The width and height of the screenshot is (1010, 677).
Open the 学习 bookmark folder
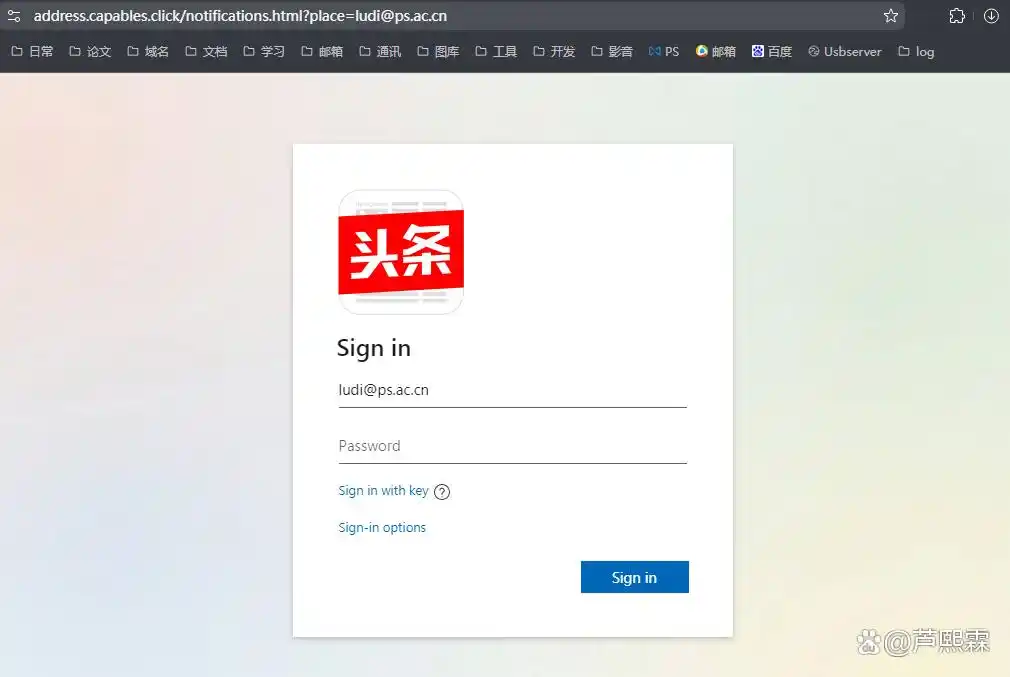(264, 52)
